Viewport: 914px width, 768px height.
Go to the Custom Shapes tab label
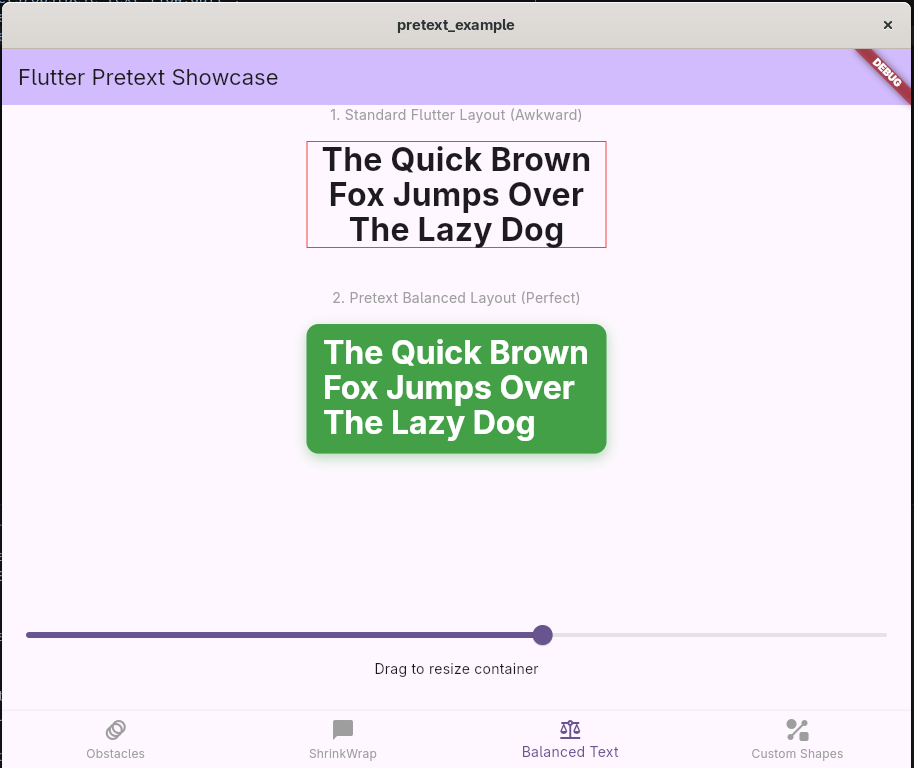[797, 753]
